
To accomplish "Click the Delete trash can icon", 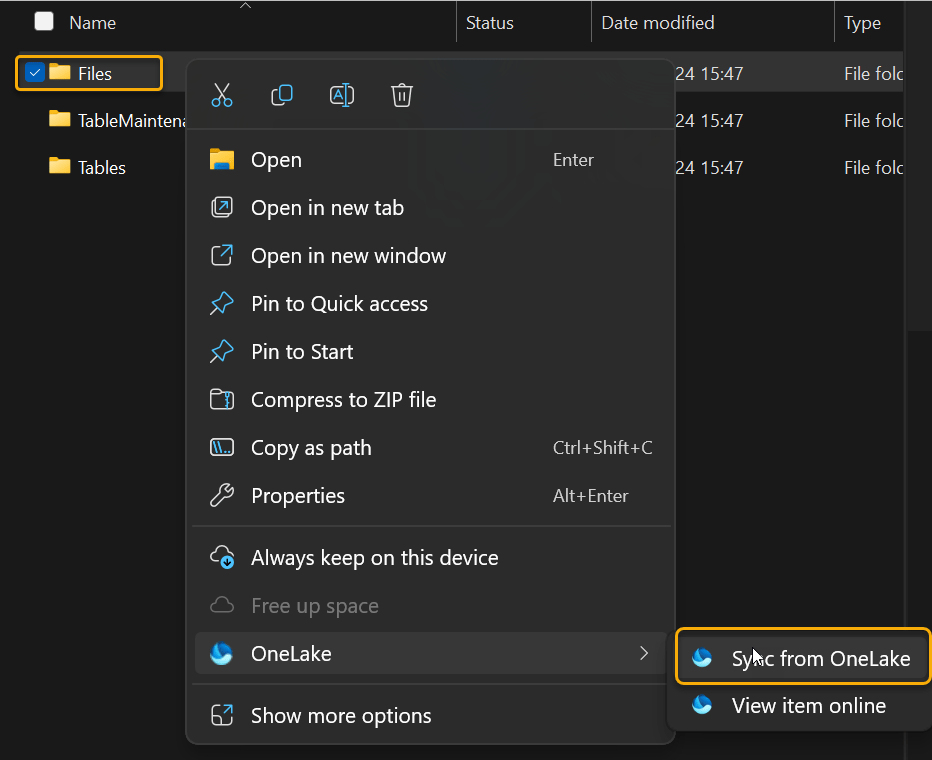I will [x=402, y=95].
